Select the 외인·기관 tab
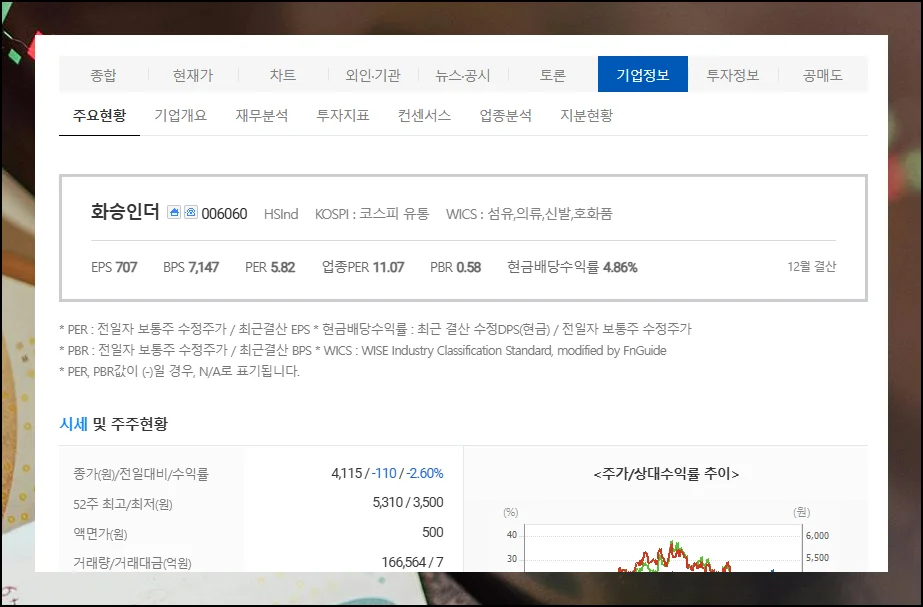The image size is (923, 607). tap(373, 73)
